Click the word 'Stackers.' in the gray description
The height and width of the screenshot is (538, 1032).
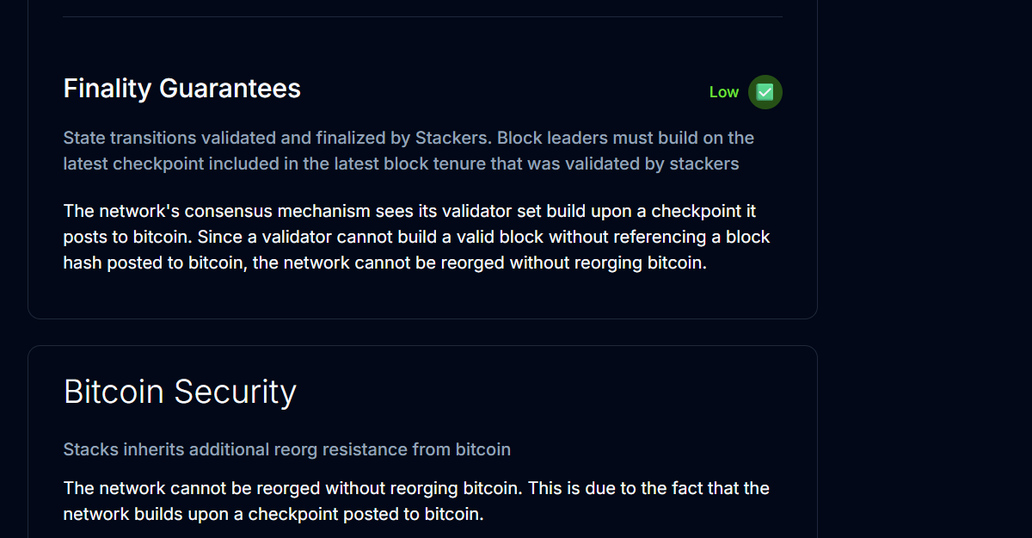pyautogui.click(x=453, y=138)
